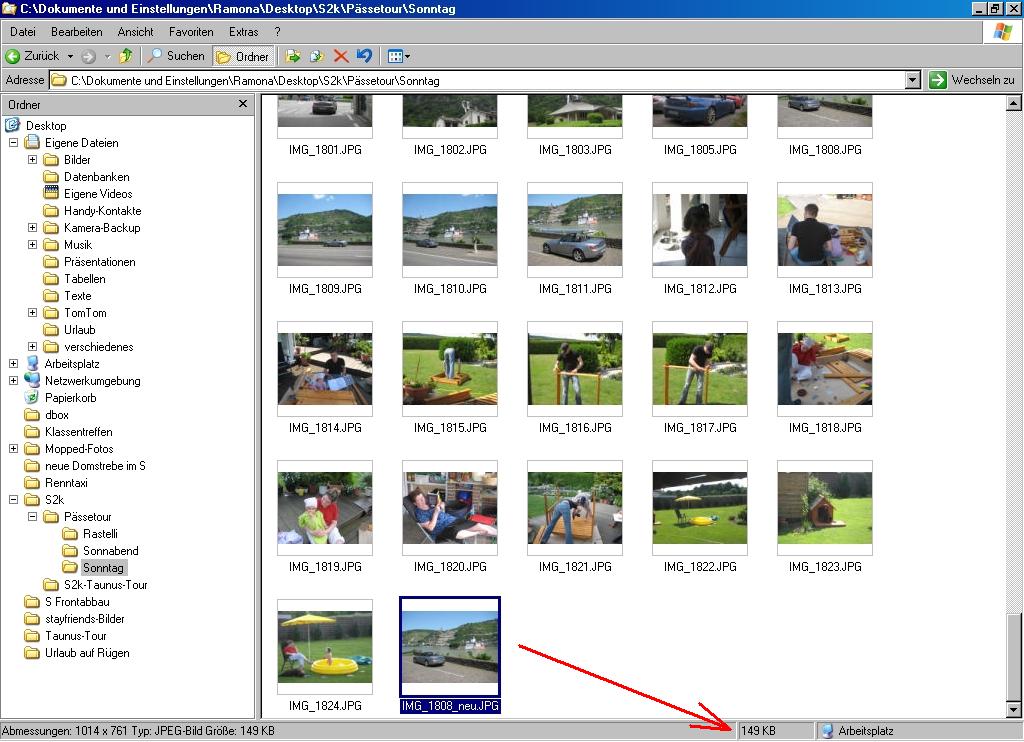The width and height of the screenshot is (1024, 742).
Task: Go up one folder level
Action: click(126, 57)
